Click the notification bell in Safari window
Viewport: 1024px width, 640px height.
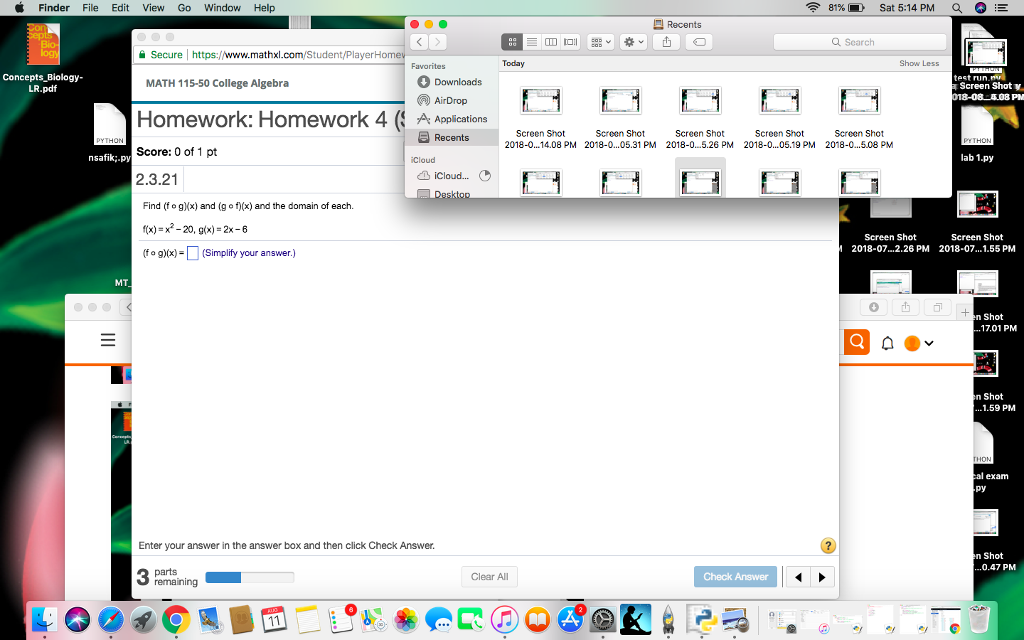(887, 343)
